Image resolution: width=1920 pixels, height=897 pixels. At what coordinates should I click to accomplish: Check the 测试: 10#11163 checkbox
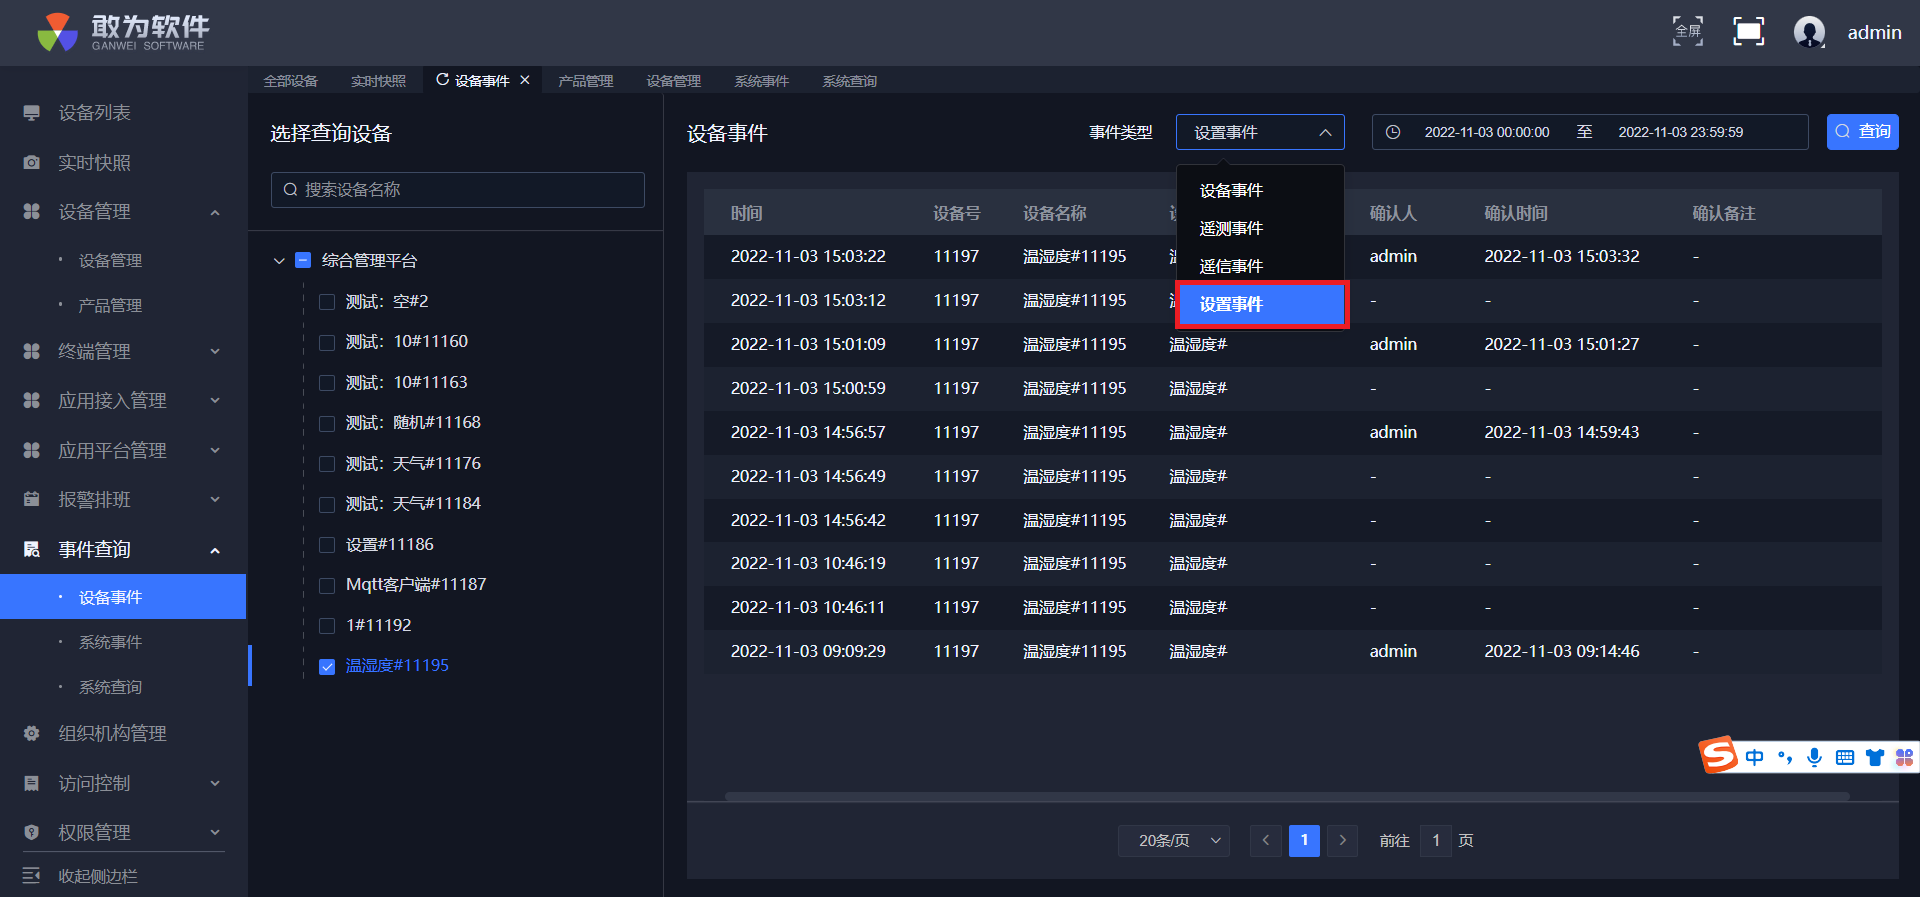327,383
